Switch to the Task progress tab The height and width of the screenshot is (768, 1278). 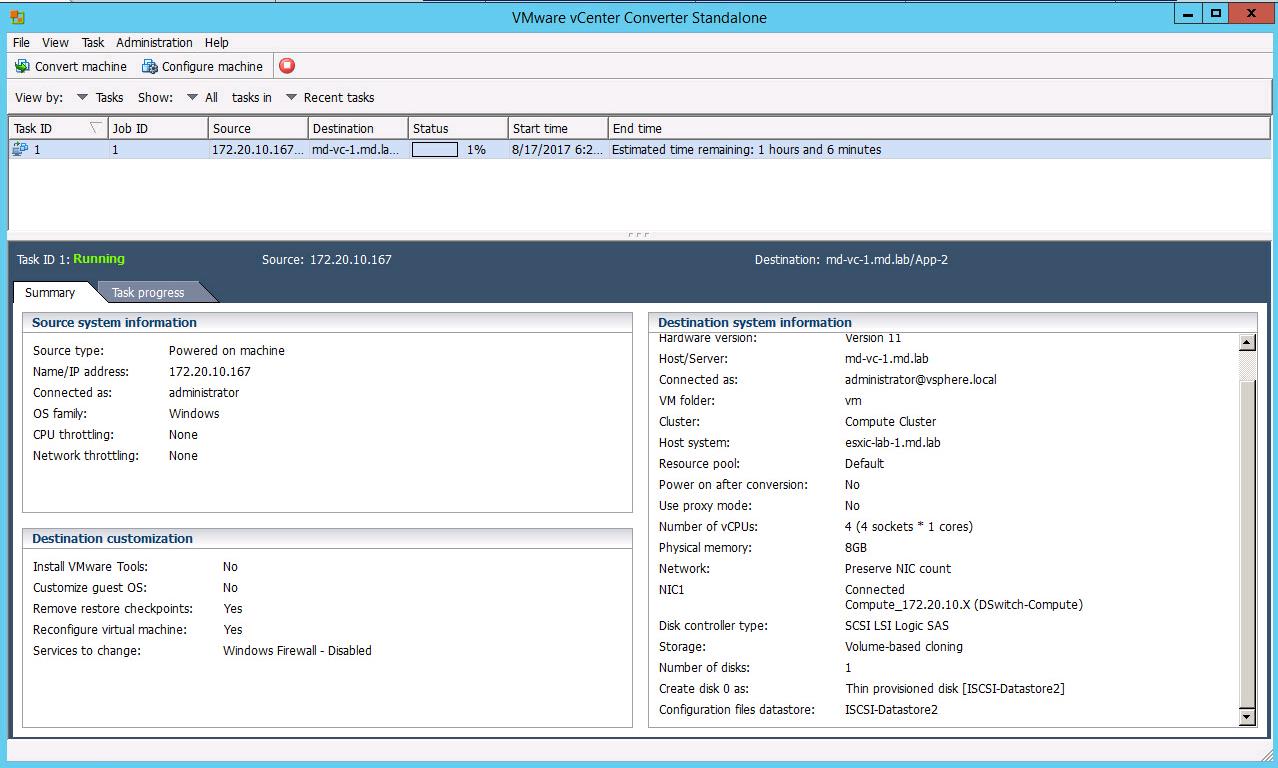tap(148, 292)
